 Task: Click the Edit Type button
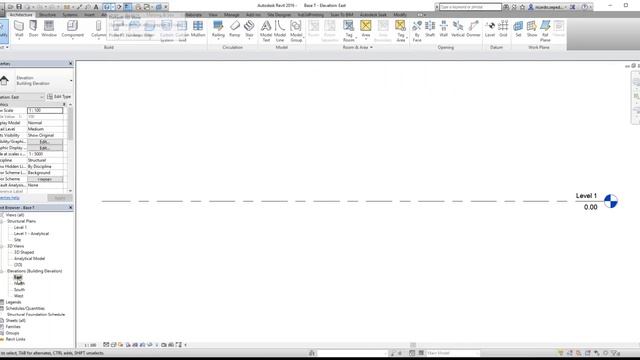point(59,97)
